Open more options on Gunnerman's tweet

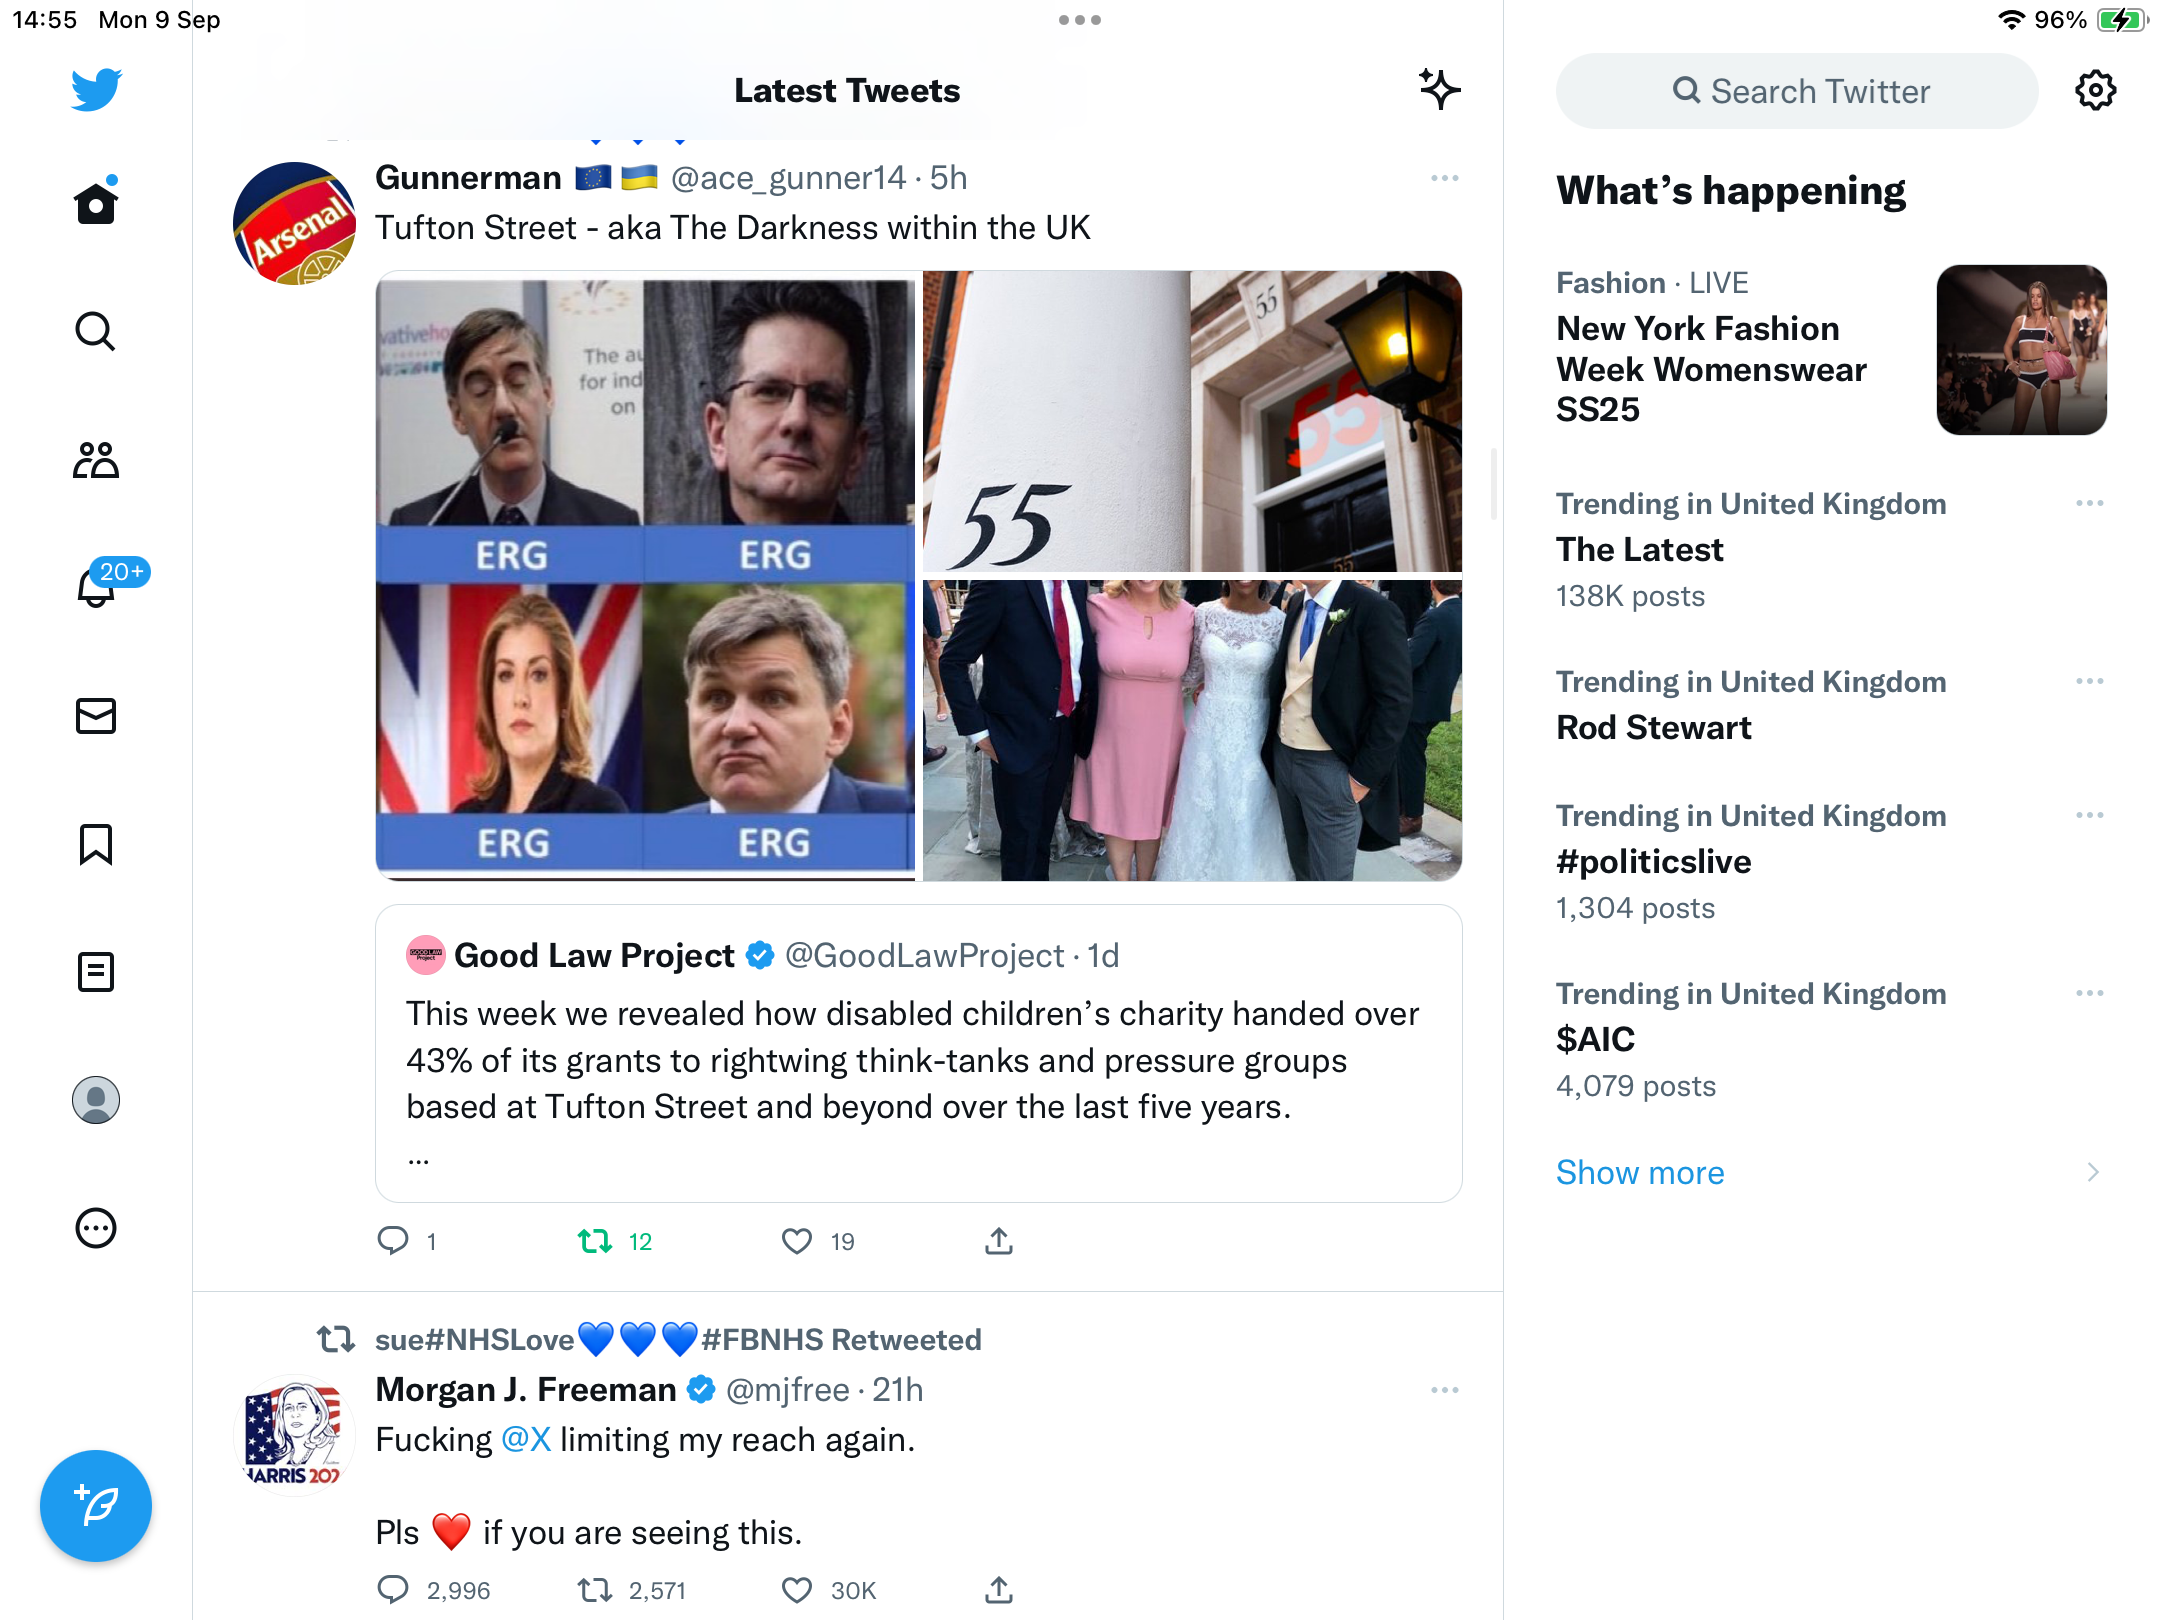(1445, 178)
